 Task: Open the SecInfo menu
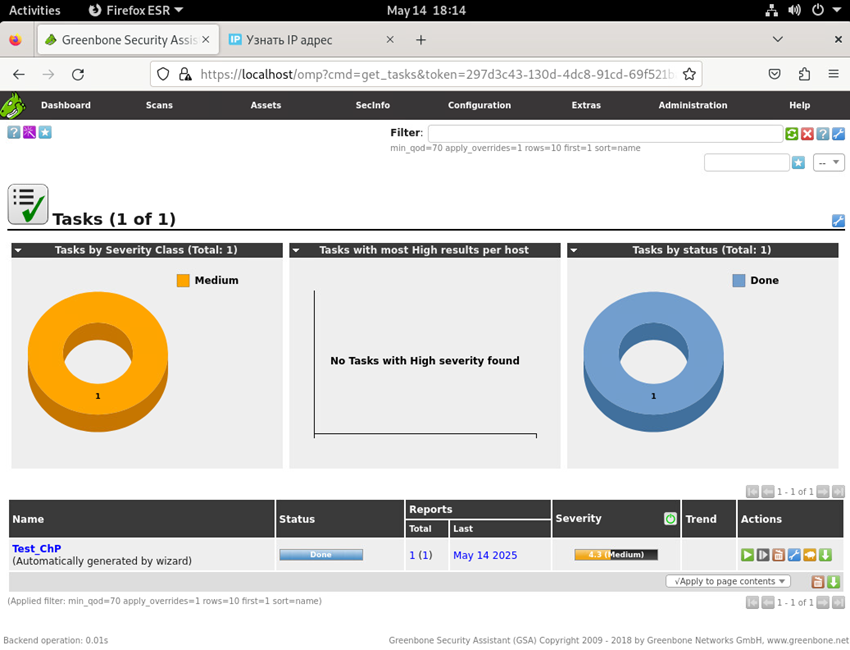point(372,105)
